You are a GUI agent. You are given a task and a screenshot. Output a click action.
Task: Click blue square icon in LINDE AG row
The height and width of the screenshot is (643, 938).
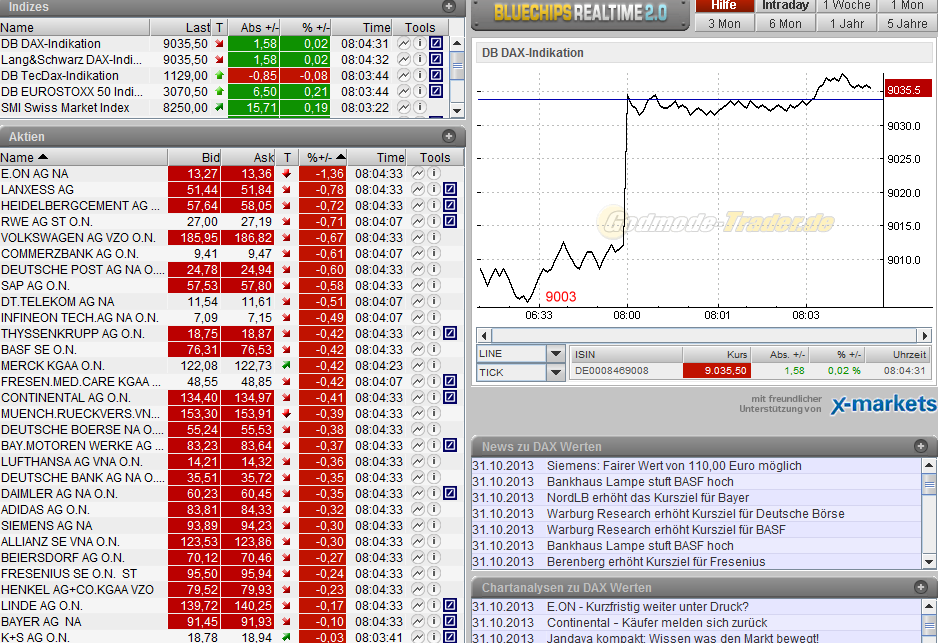[x=450, y=605]
